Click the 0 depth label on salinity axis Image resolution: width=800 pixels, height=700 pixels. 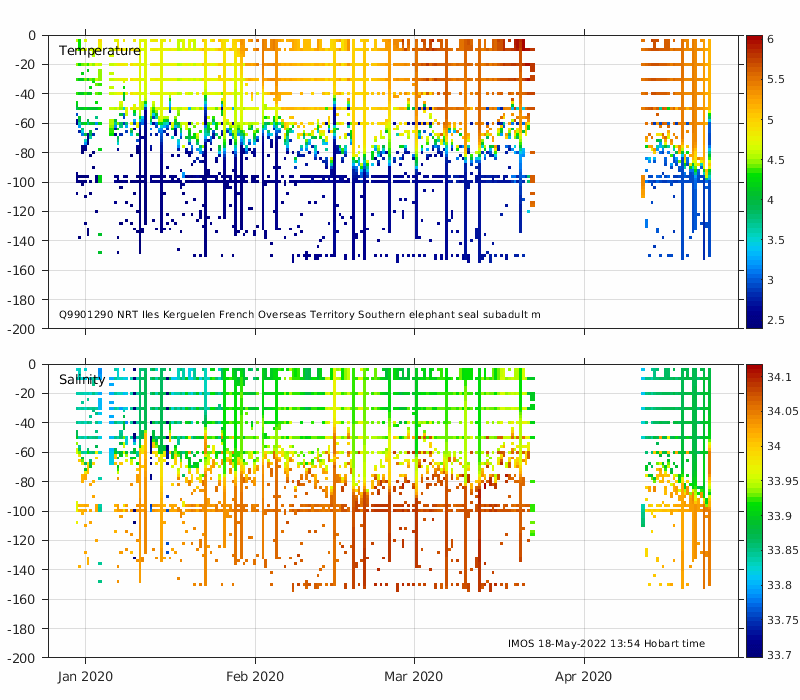coord(32,364)
